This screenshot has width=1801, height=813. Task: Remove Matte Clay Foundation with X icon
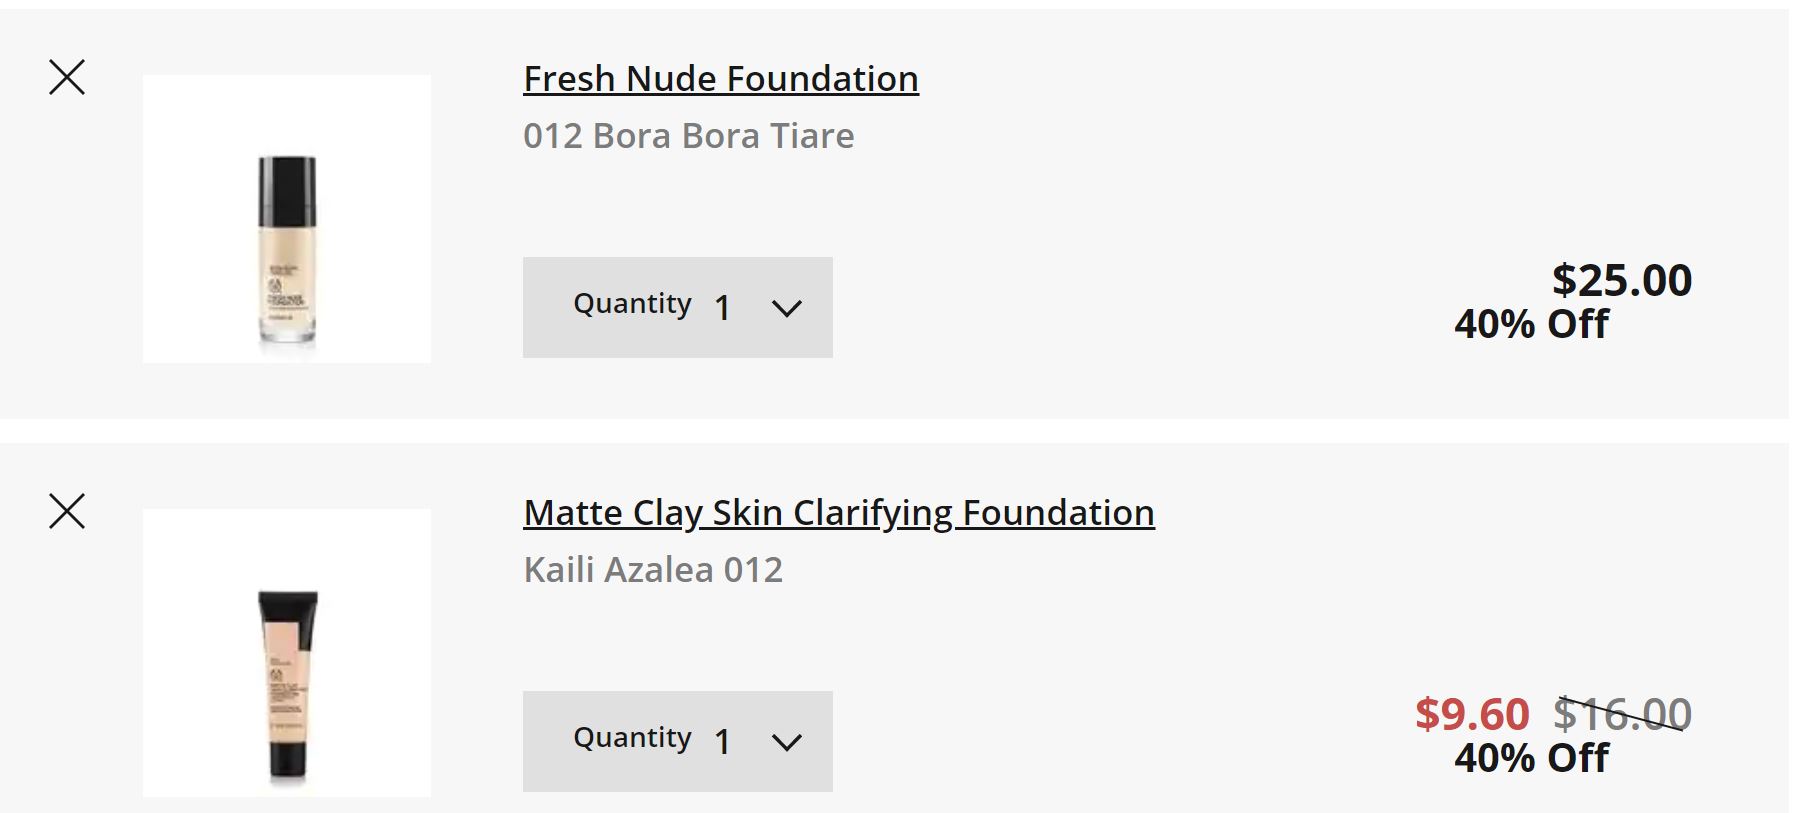click(x=67, y=511)
